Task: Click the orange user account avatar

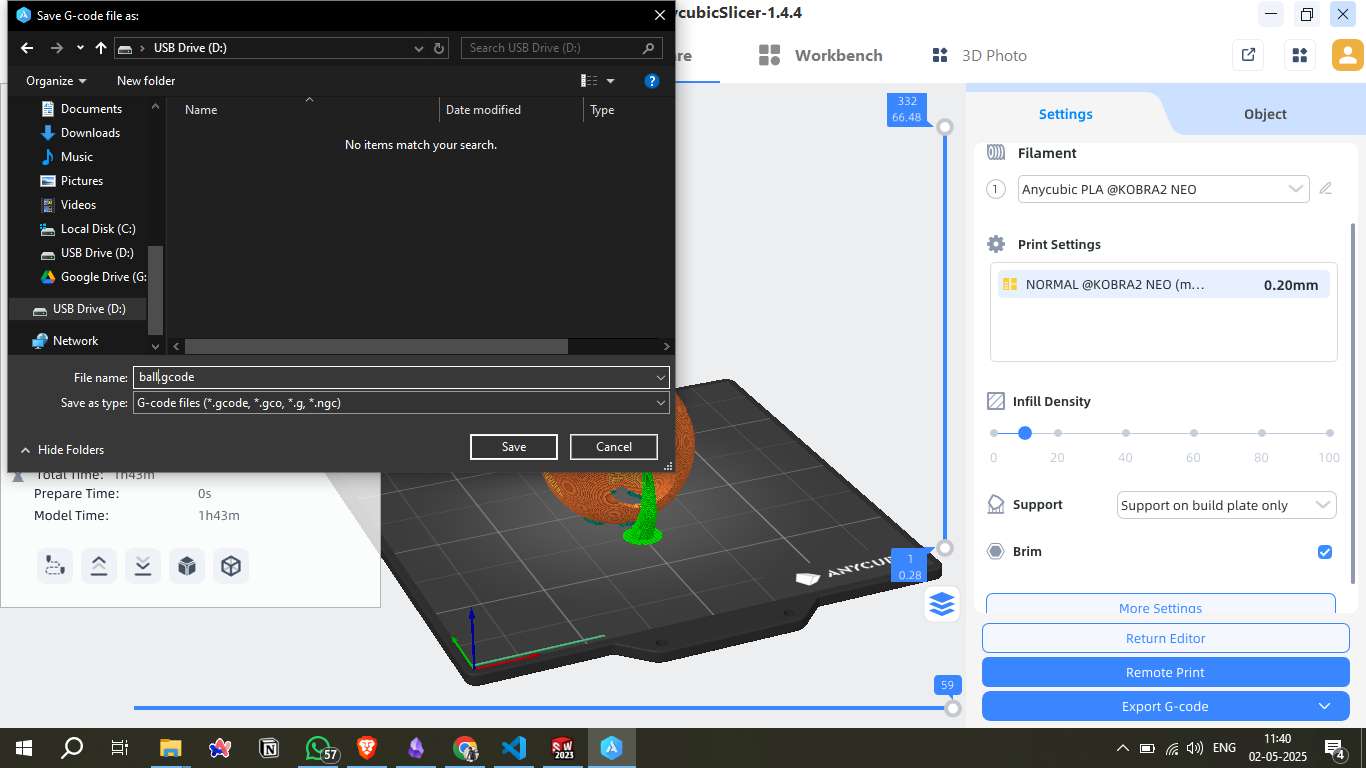Action: pyautogui.click(x=1348, y=55)
